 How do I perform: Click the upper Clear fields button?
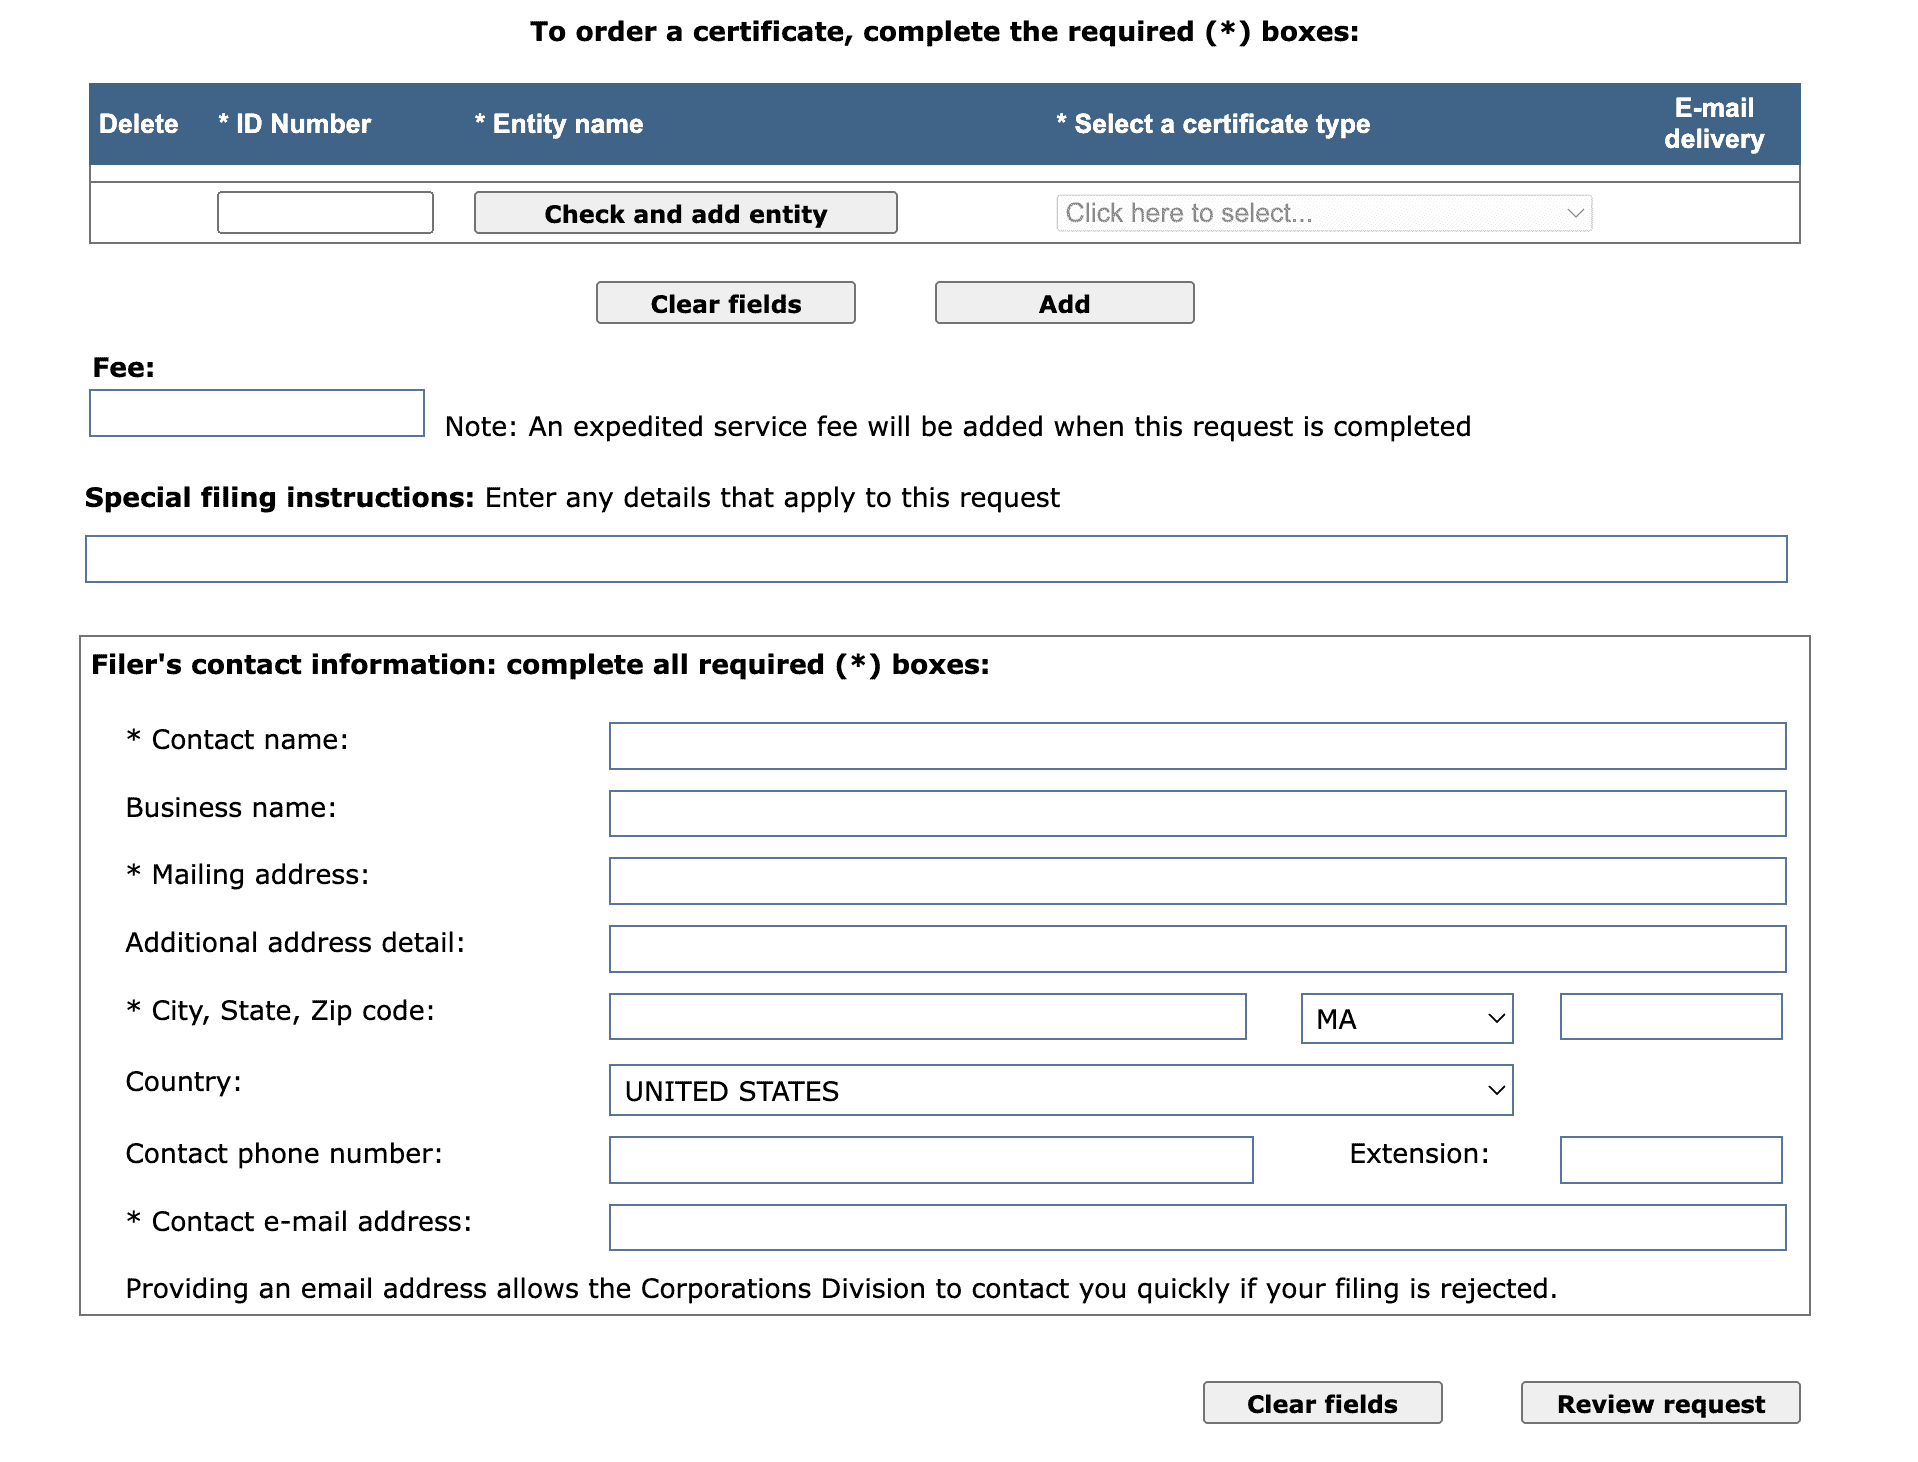point(725,302)
